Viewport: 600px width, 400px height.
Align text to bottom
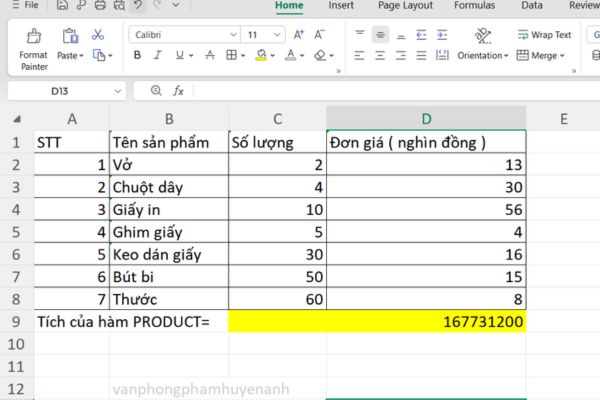[401, 36]
